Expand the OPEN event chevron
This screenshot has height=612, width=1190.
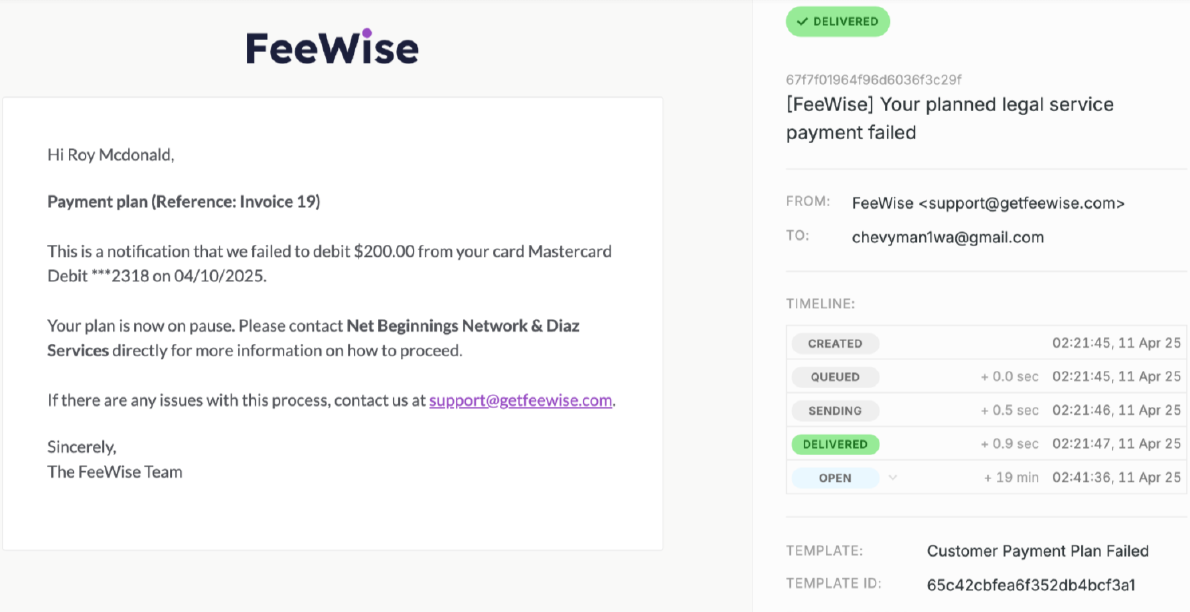(x=893, y=478)
